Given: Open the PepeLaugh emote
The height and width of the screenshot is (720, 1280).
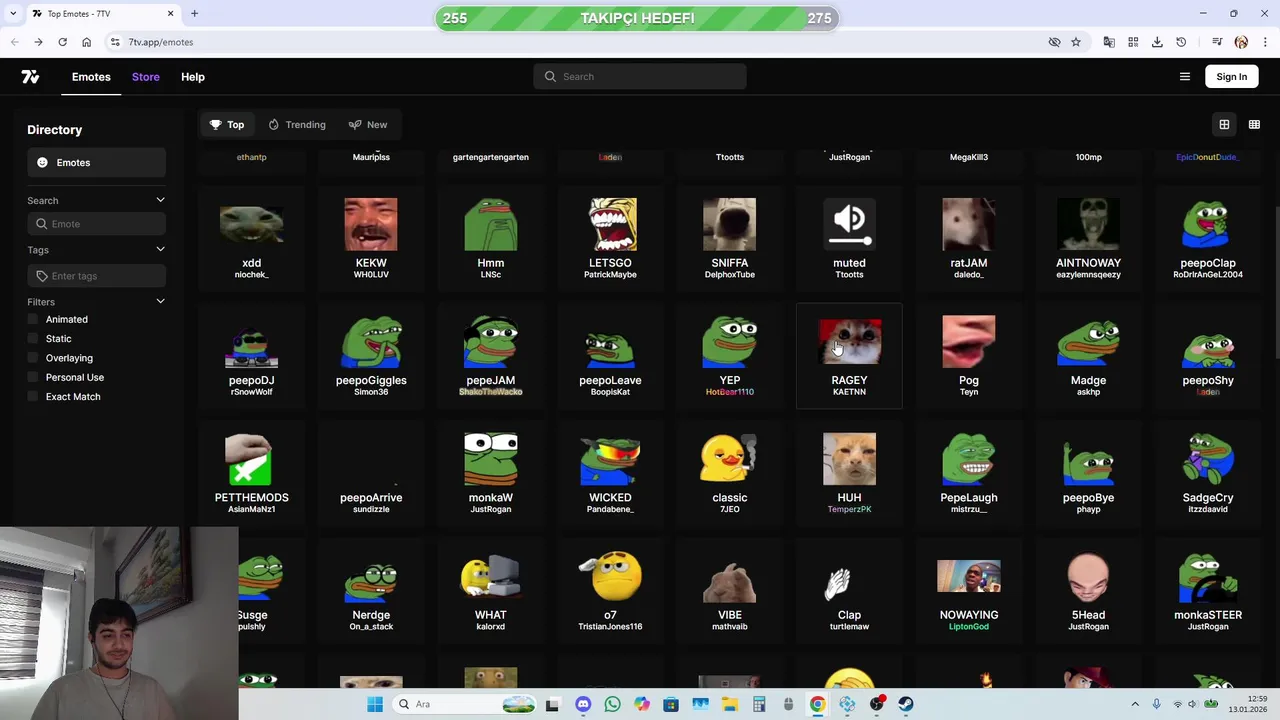Looking at the screenshot, I should point(969,473).
